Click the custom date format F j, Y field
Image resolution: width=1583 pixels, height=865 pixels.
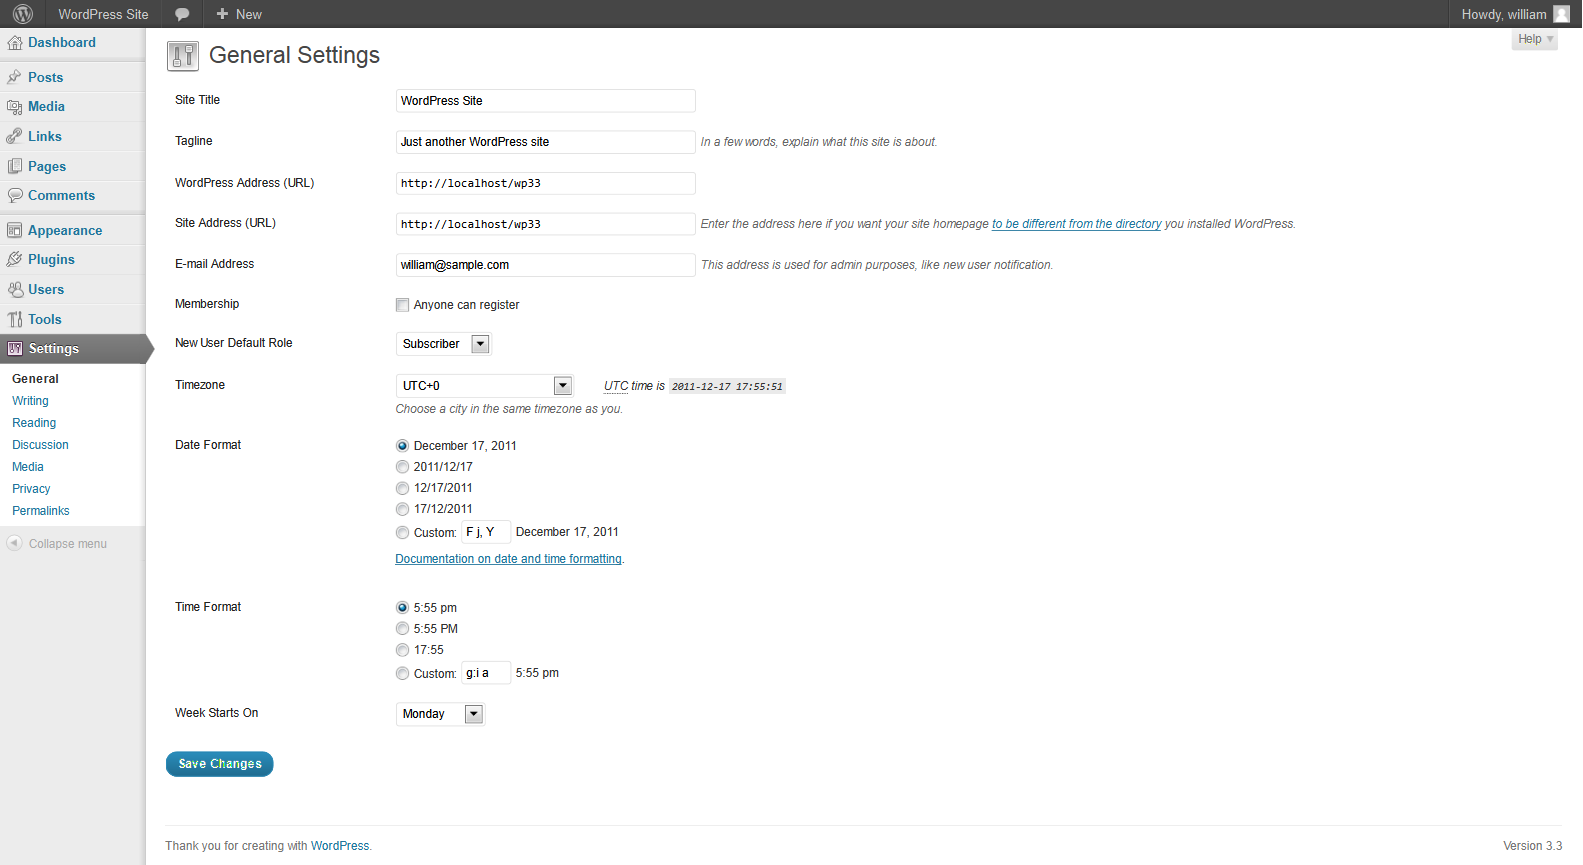tap(486, 532)
